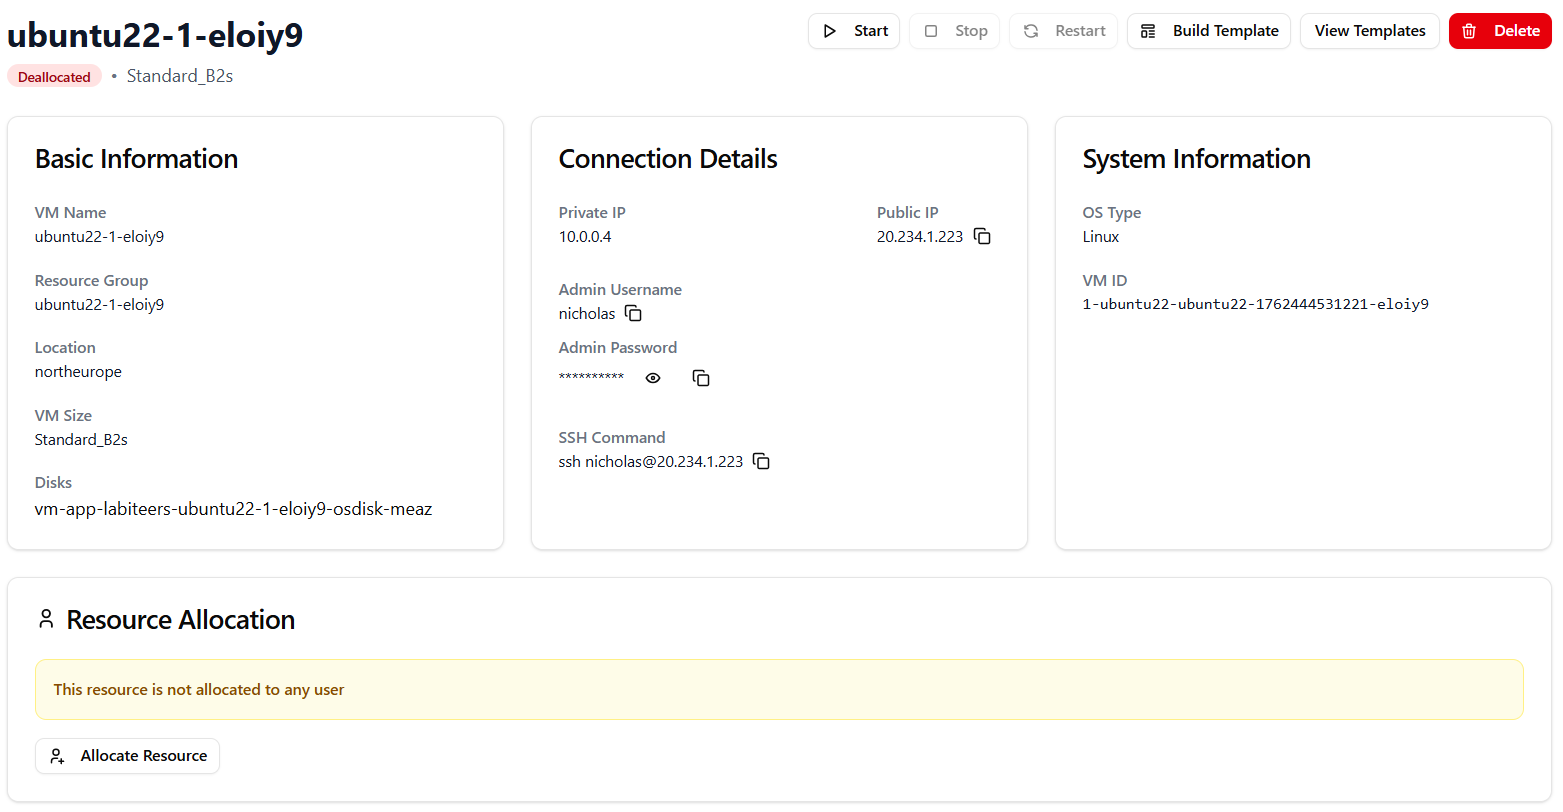Open View Templates
Image resolution: width=1563 pixels, height=812 pixels.
(1369, 31)
